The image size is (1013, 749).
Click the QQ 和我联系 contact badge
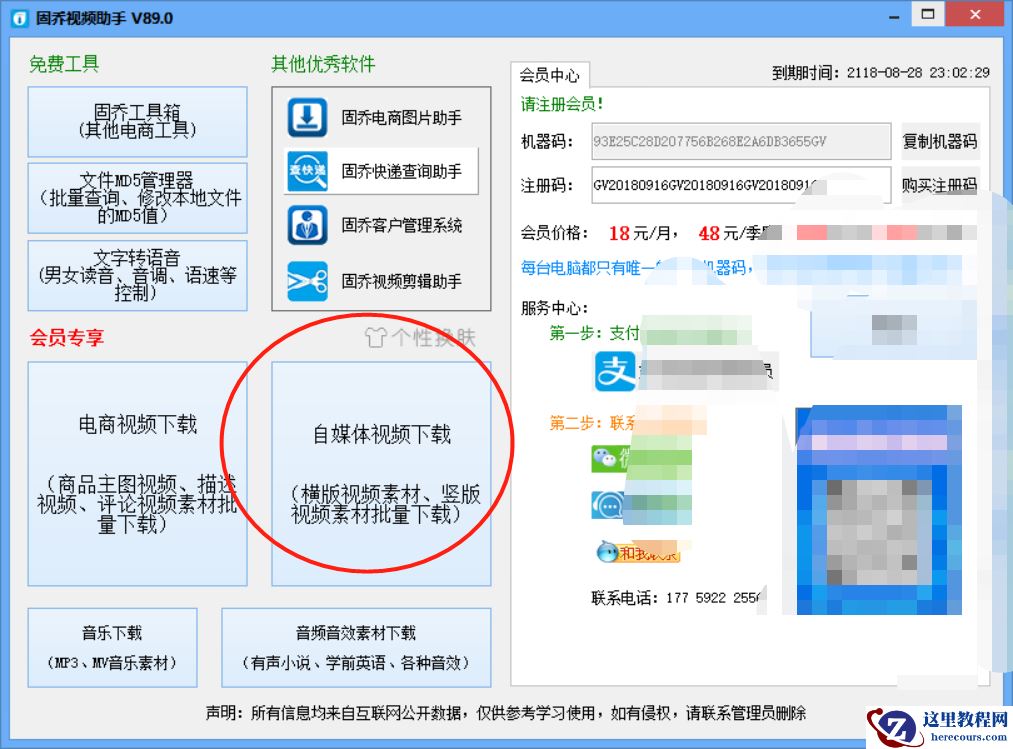638,552
